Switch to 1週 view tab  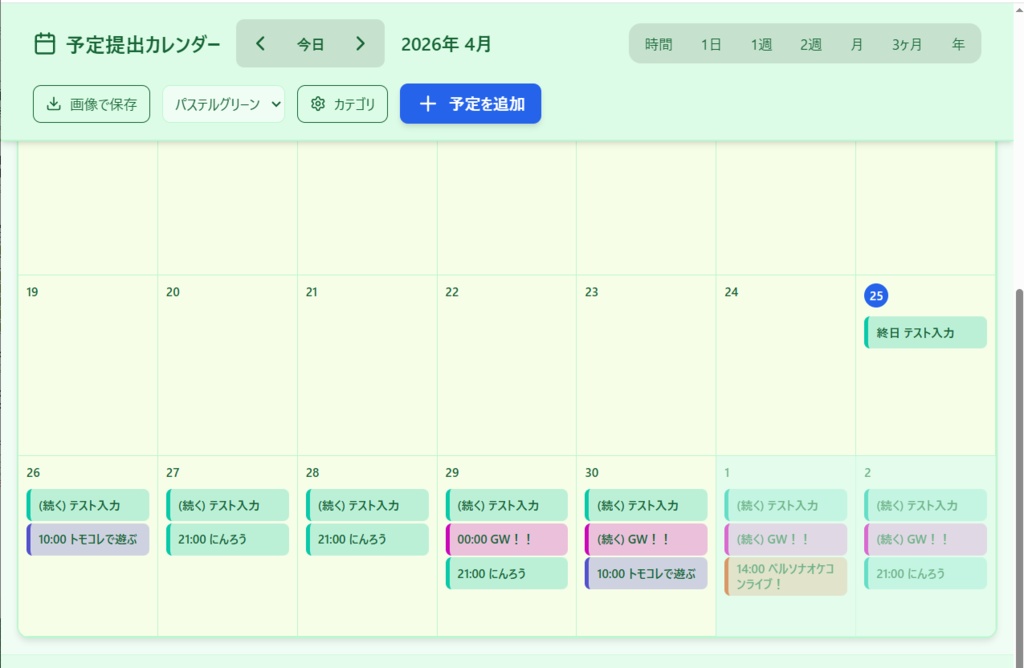pyautogui.click(x=761, y=44)
